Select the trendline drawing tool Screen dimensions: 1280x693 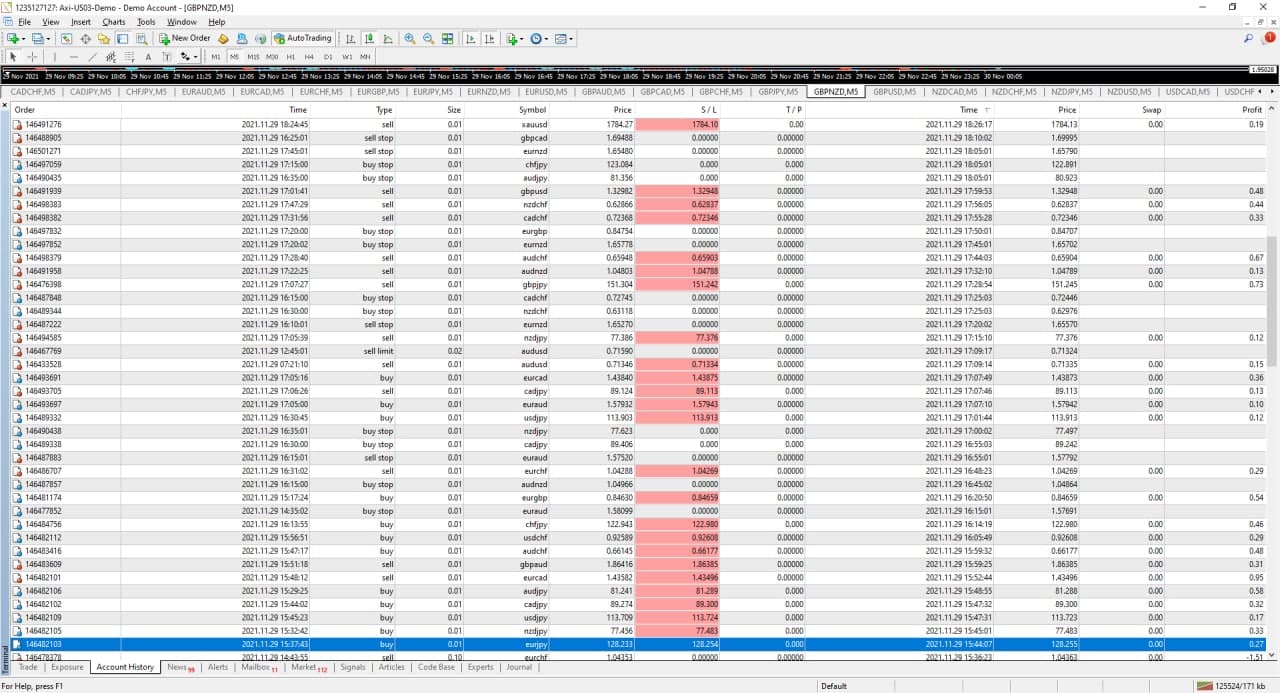[92, 57]
